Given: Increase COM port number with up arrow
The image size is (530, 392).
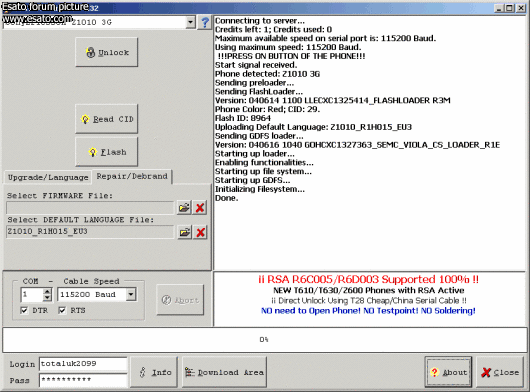Looking at the screenshot, I should coord(48,291).
